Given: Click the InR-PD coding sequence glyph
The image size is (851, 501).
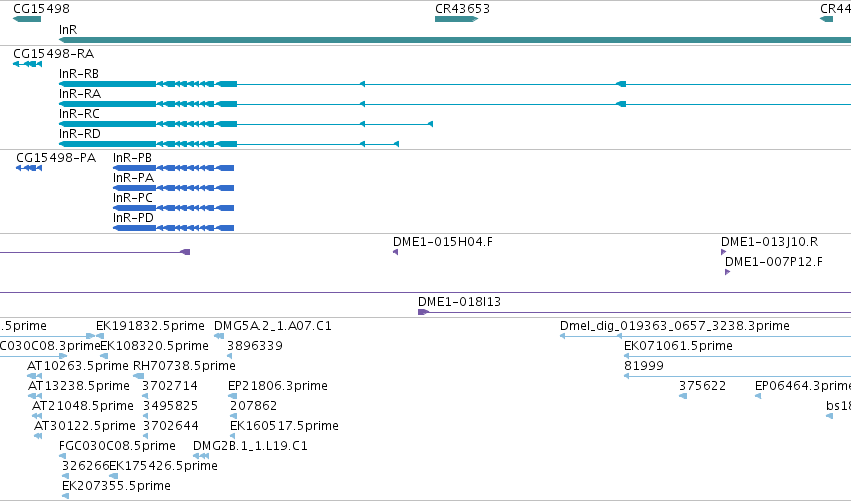Looking at the screenshot, I should [174, 228].
